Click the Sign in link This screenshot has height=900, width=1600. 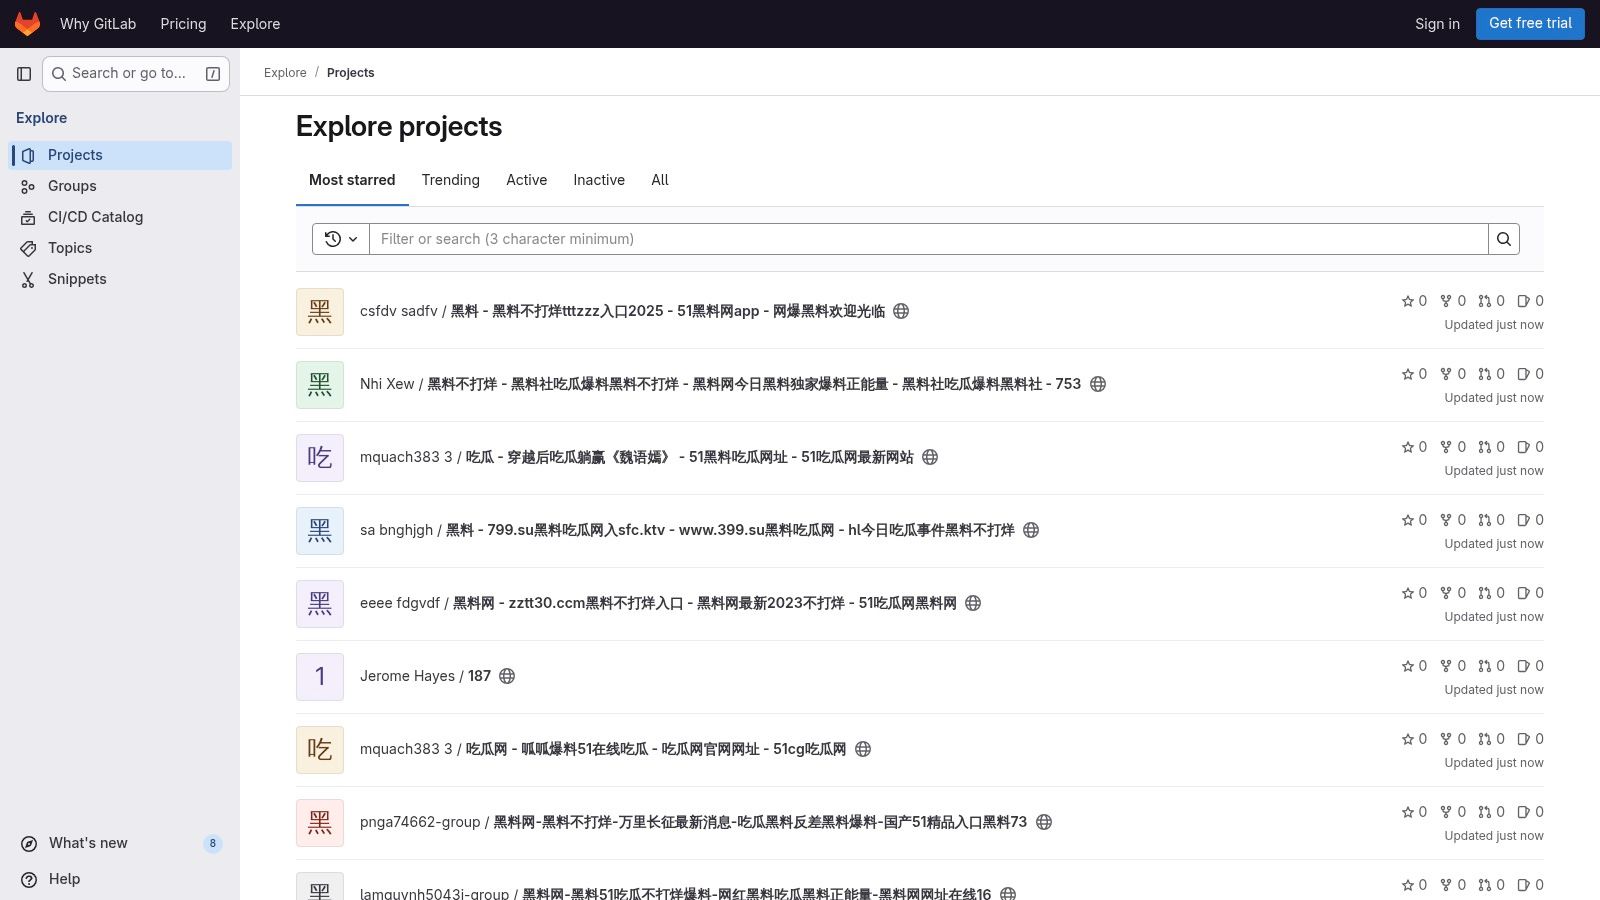[1437, 24]
